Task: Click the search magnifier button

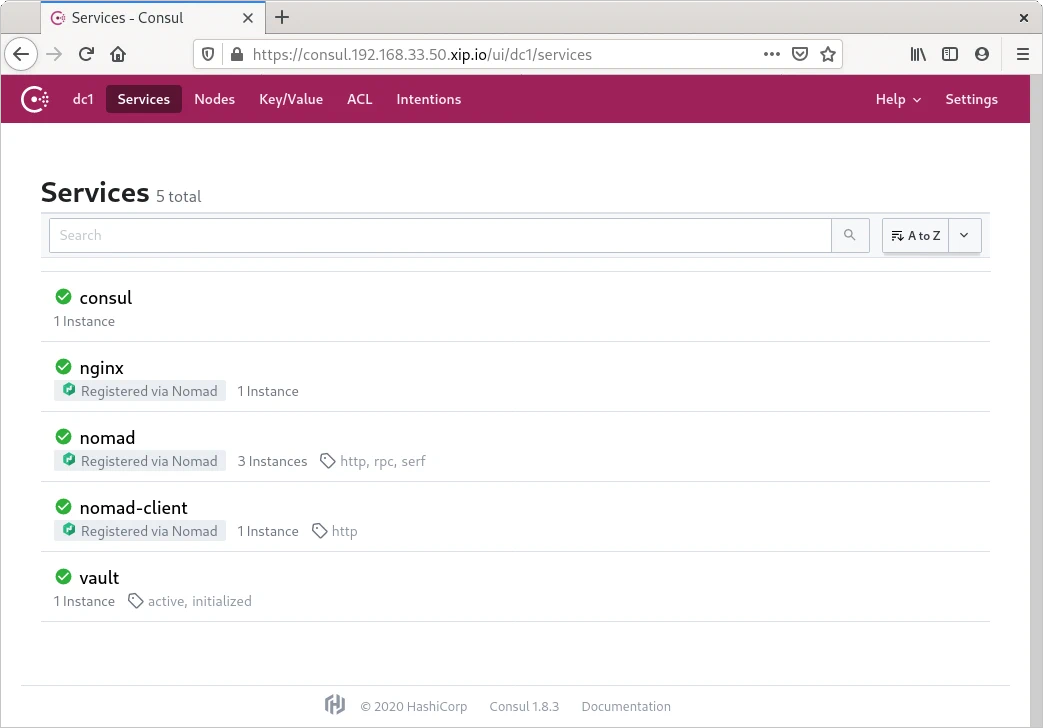Action: [x=849, y=235]
